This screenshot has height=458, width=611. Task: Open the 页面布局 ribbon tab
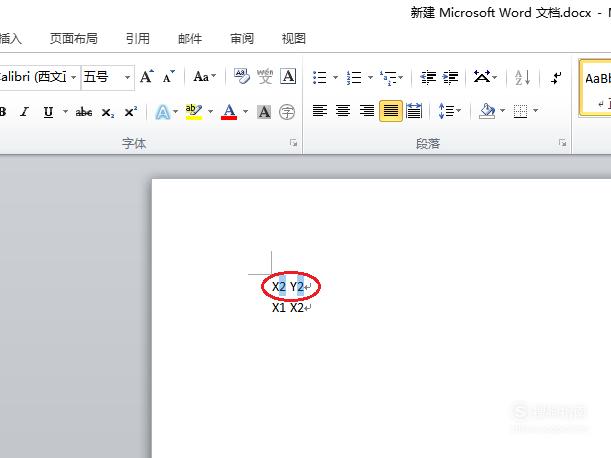74,39
